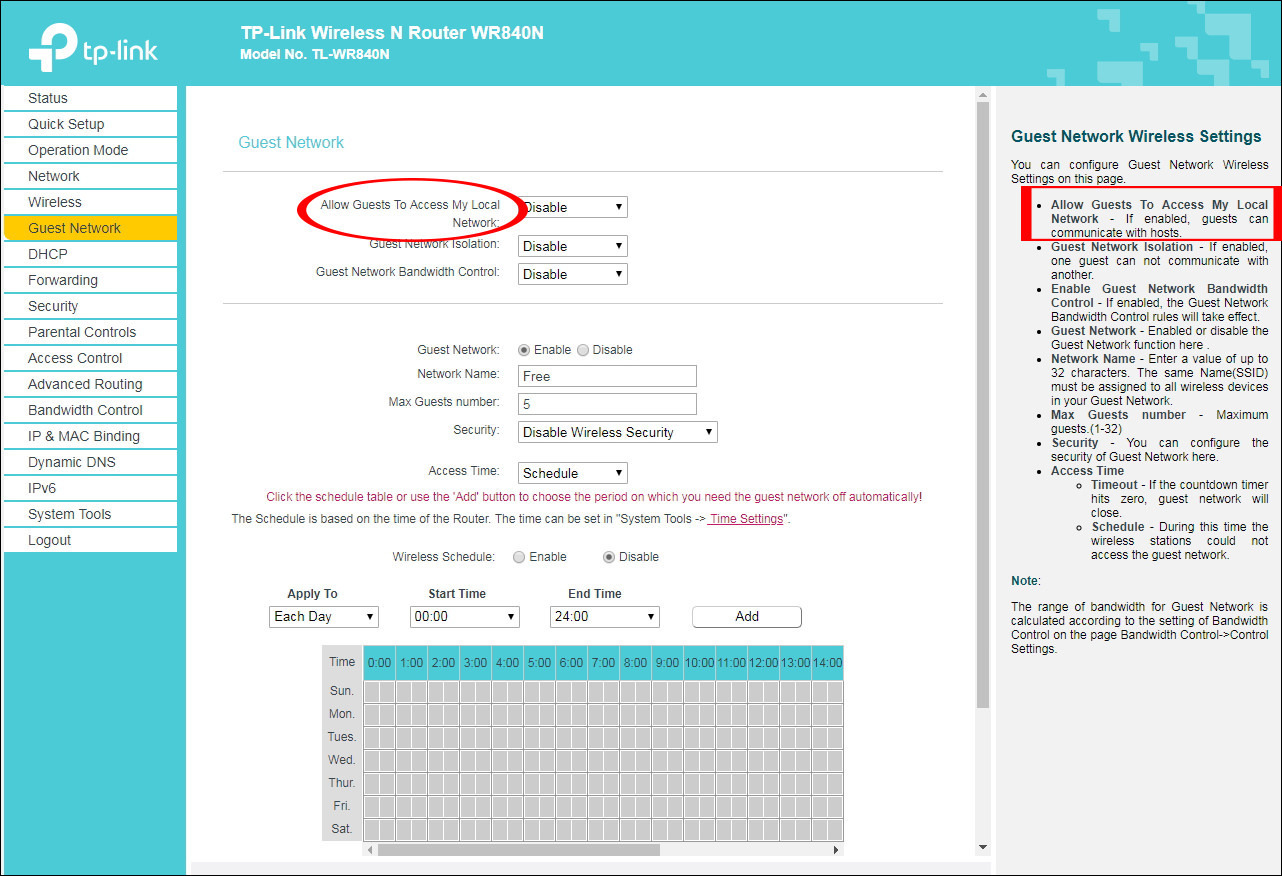Open the DHCP menu
The image size is (1282, 876).
[90, 254]
